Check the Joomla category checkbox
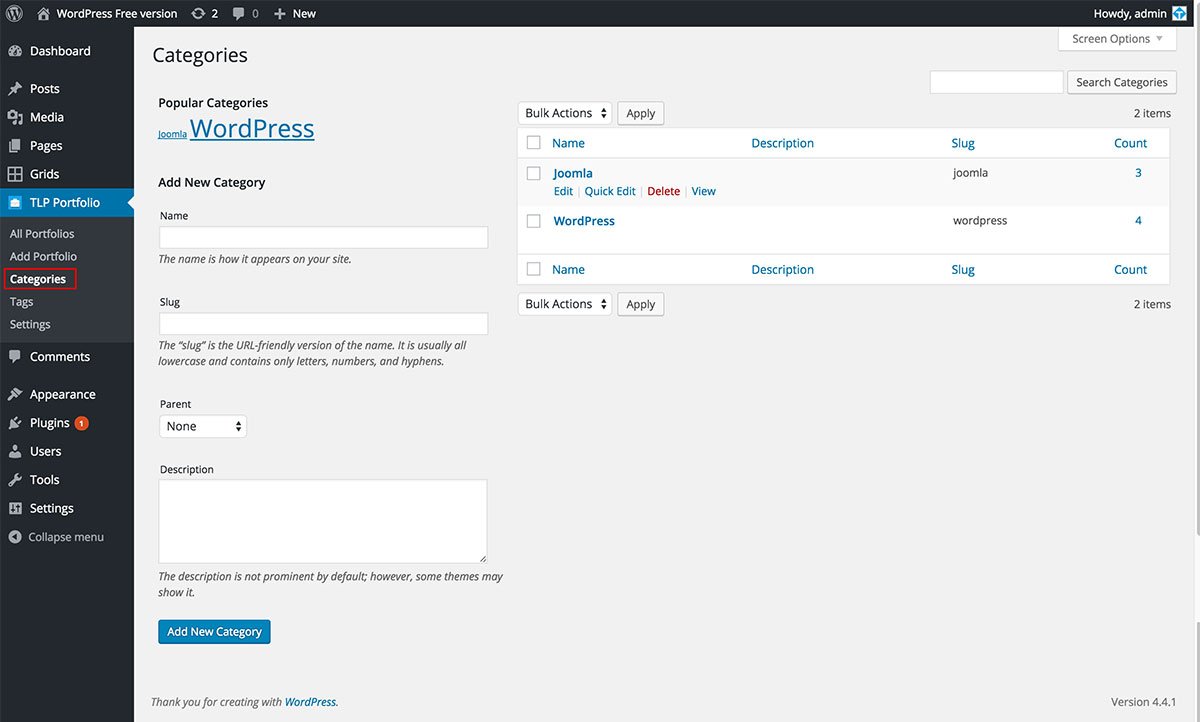The height and width of the screenshot is (722, 1200). [534, 173]
